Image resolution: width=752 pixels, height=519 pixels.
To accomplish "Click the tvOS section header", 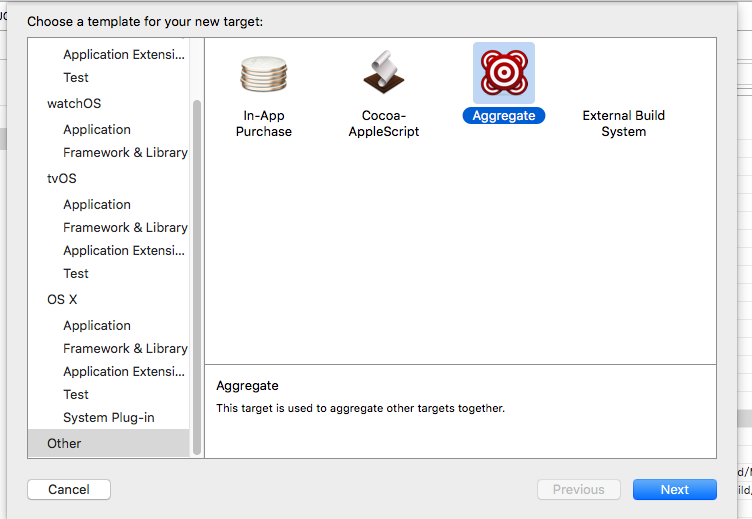I will point(61,178).
